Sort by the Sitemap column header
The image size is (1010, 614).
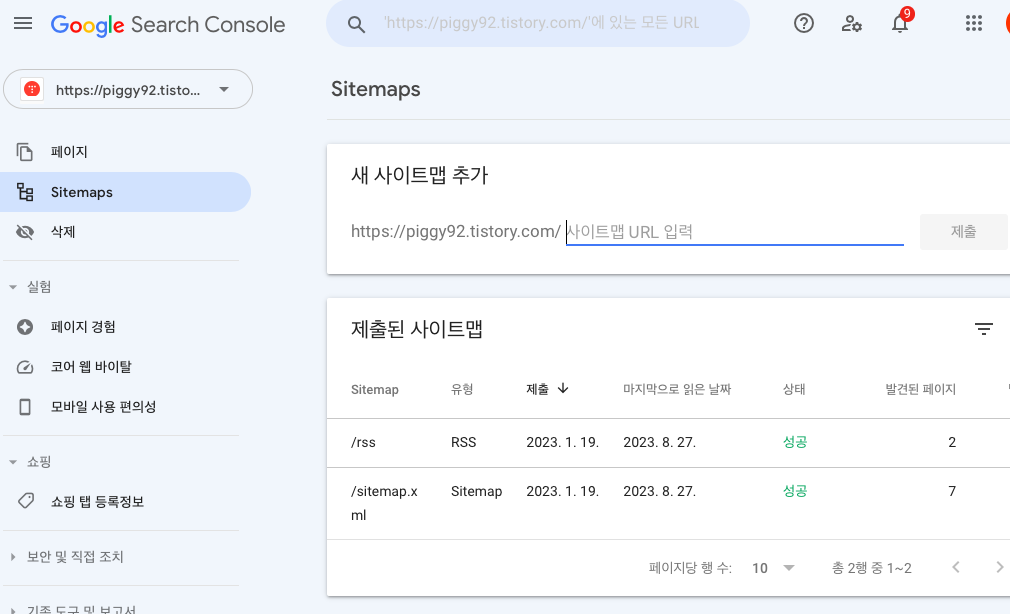375,390
